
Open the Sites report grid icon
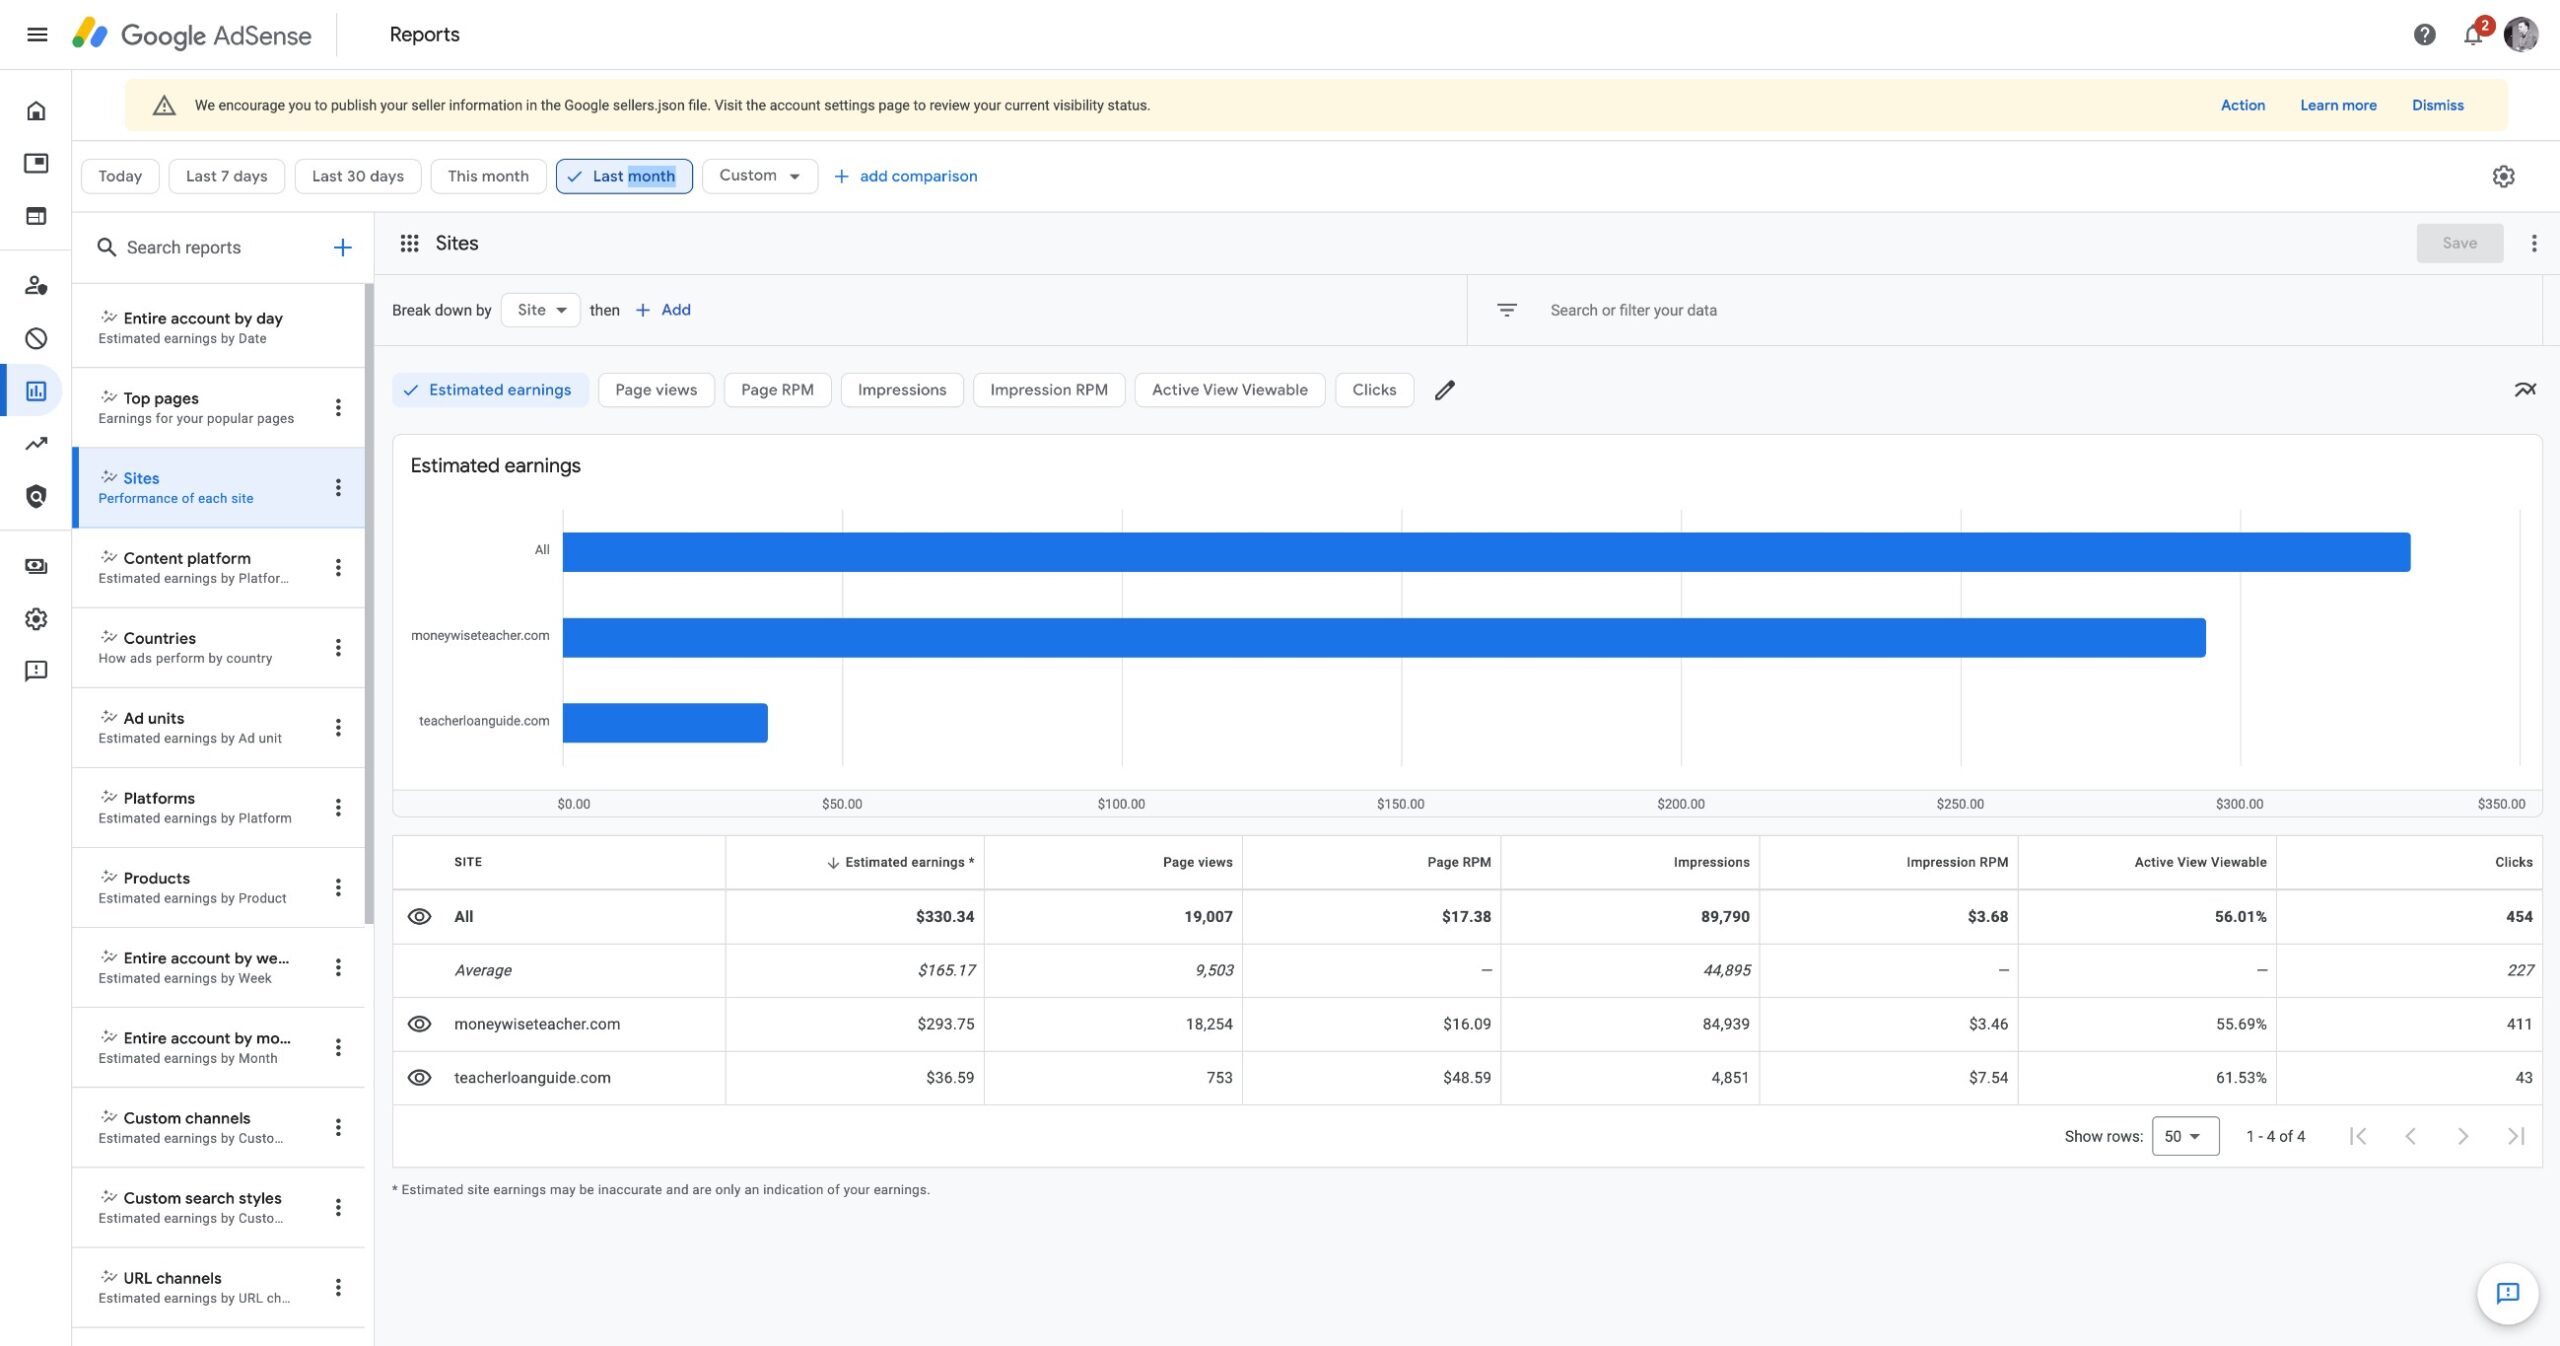409,243
